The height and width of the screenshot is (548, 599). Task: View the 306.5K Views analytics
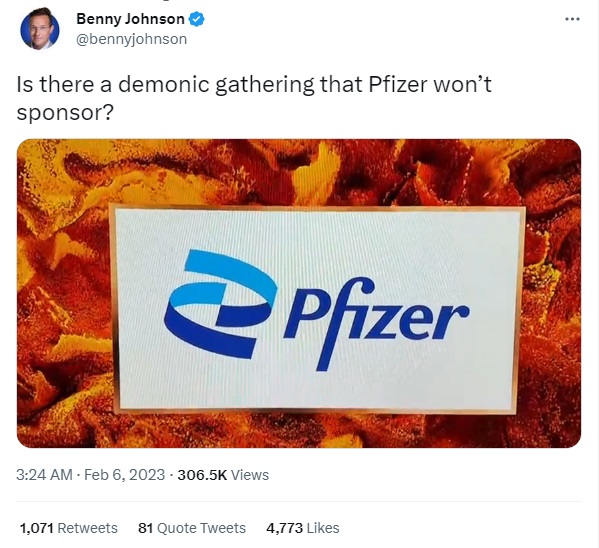[223, 475]
